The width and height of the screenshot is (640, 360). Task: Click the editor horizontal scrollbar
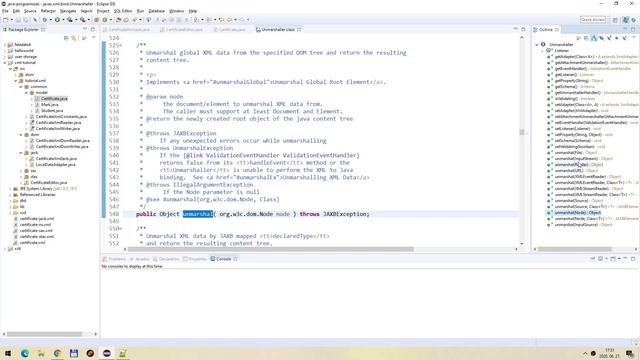point(271,249)
